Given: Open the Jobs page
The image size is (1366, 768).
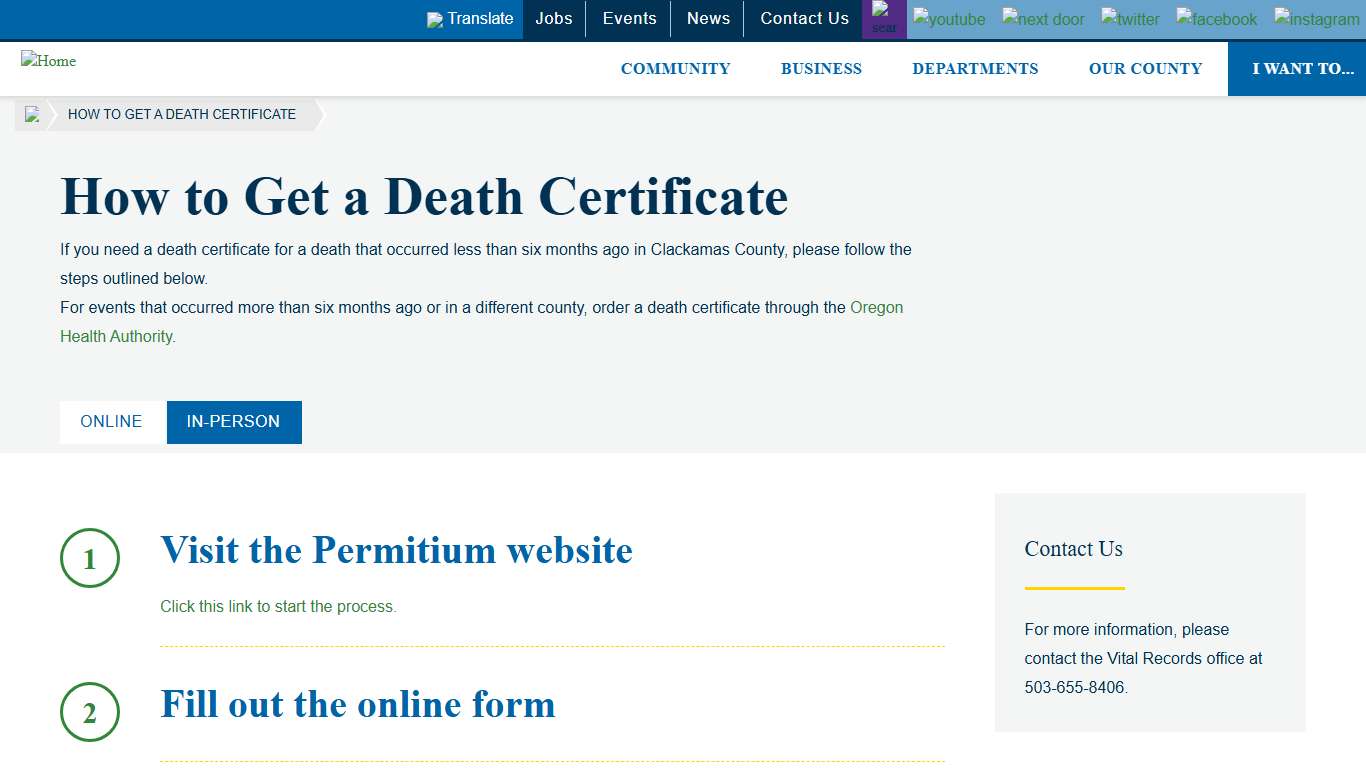Looking at the screenshot, I should pyautogui.click(x=553, y=18).
